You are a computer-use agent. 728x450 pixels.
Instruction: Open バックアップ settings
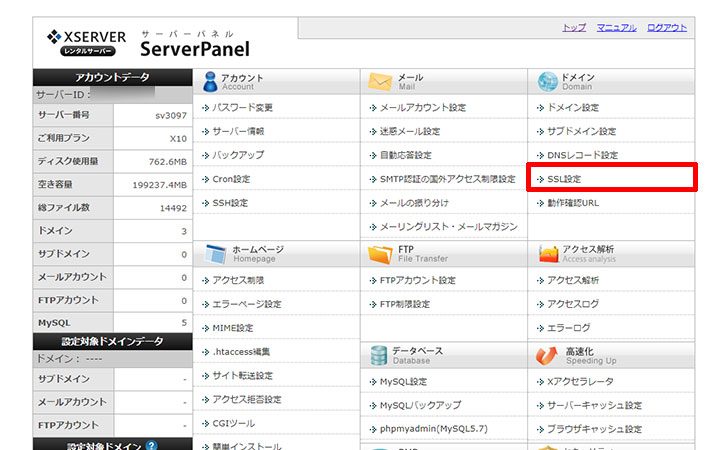tap(238, 155)
